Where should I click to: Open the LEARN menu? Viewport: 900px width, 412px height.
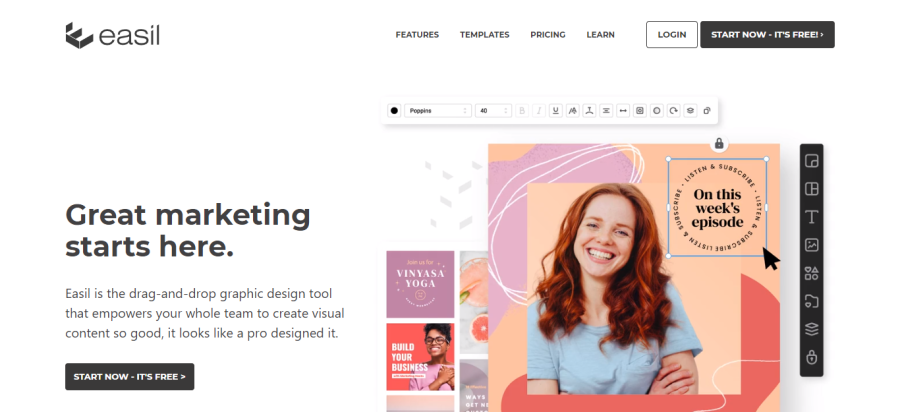(600, 35)
